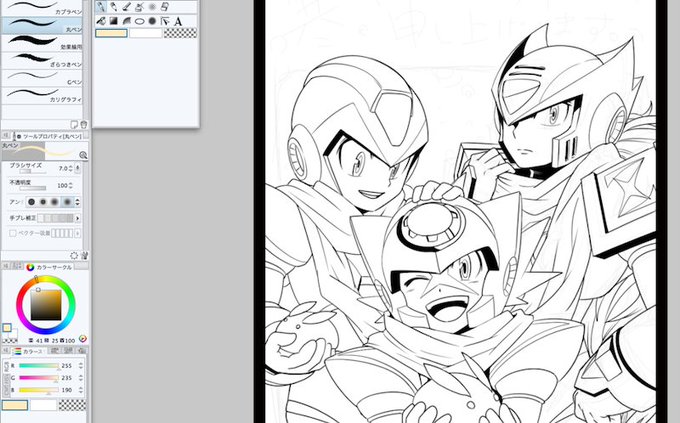Click the color circle HSV switch icon
The image size is (680, 423).
coord(83,339)
